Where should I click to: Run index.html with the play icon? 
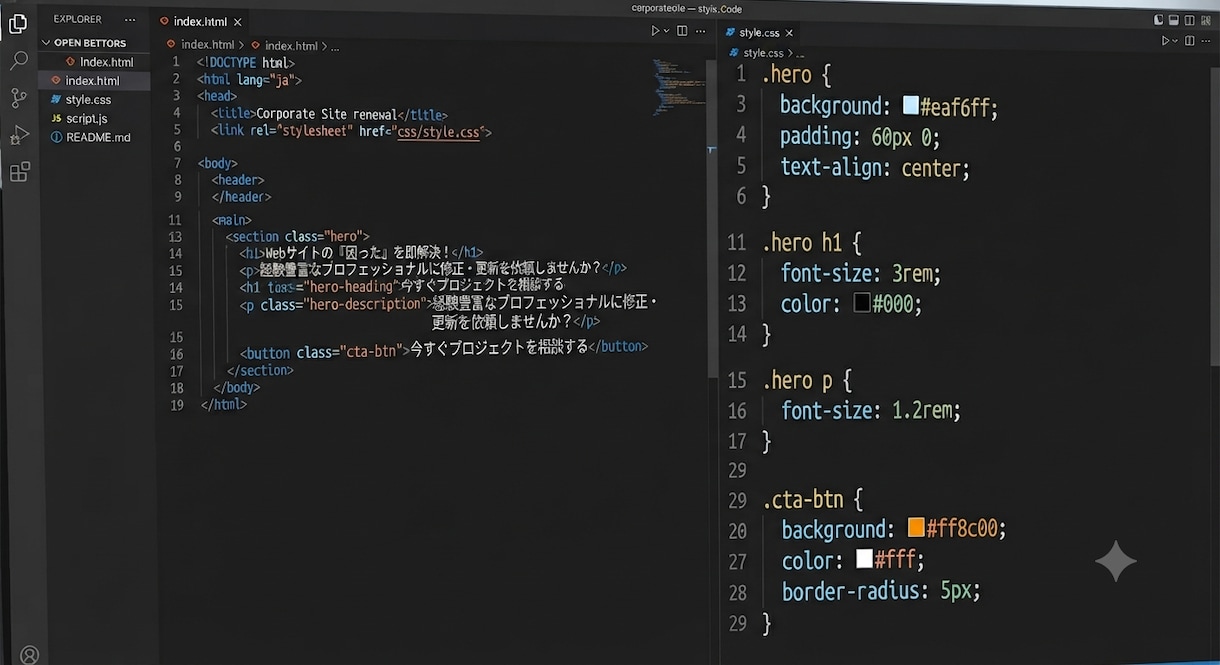click(656, 31)
